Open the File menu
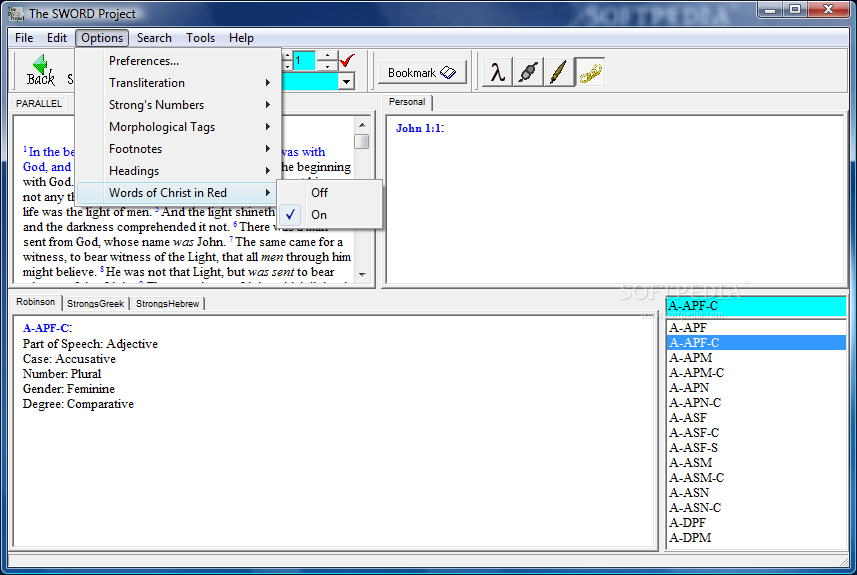 point(24,38)
